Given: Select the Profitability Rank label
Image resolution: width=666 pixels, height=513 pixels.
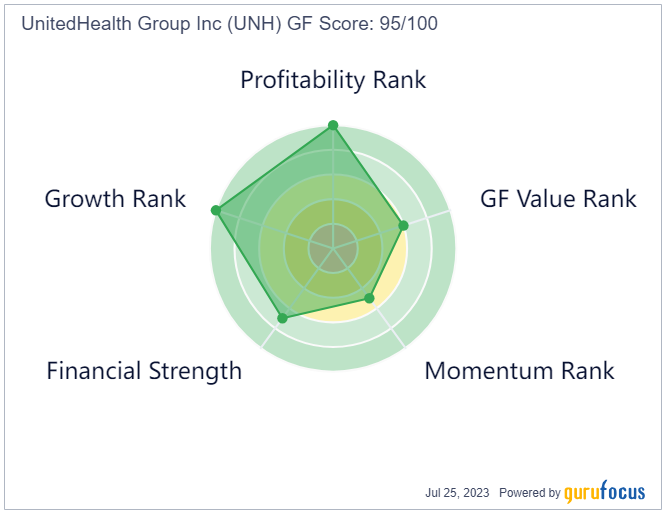Looking at the screenshot, I should (333, 80).
